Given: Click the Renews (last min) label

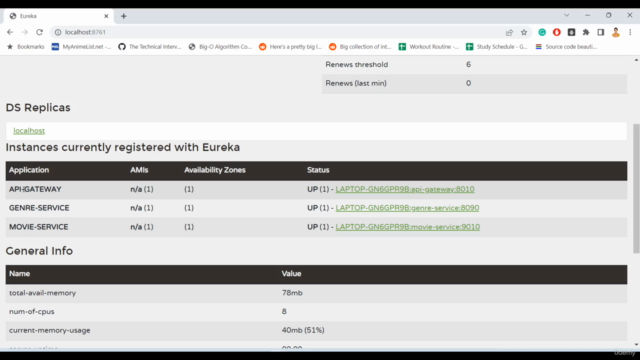Looking at the screenshot, I should (x=356, y=83).
